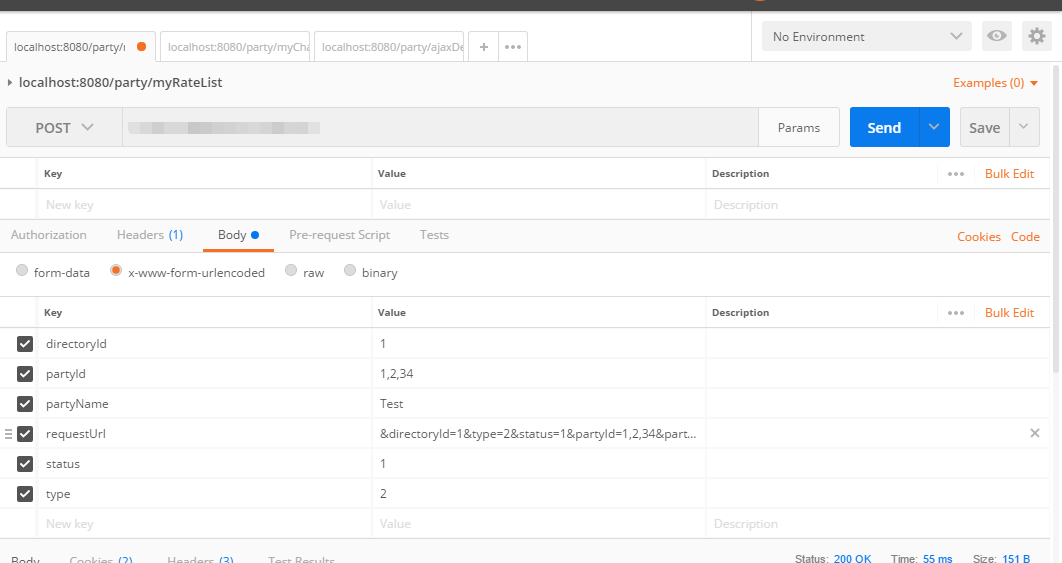The image size is (1062, 563).
Task: Open ellipsis options in the params table header
Action: (x=956, y=174)
